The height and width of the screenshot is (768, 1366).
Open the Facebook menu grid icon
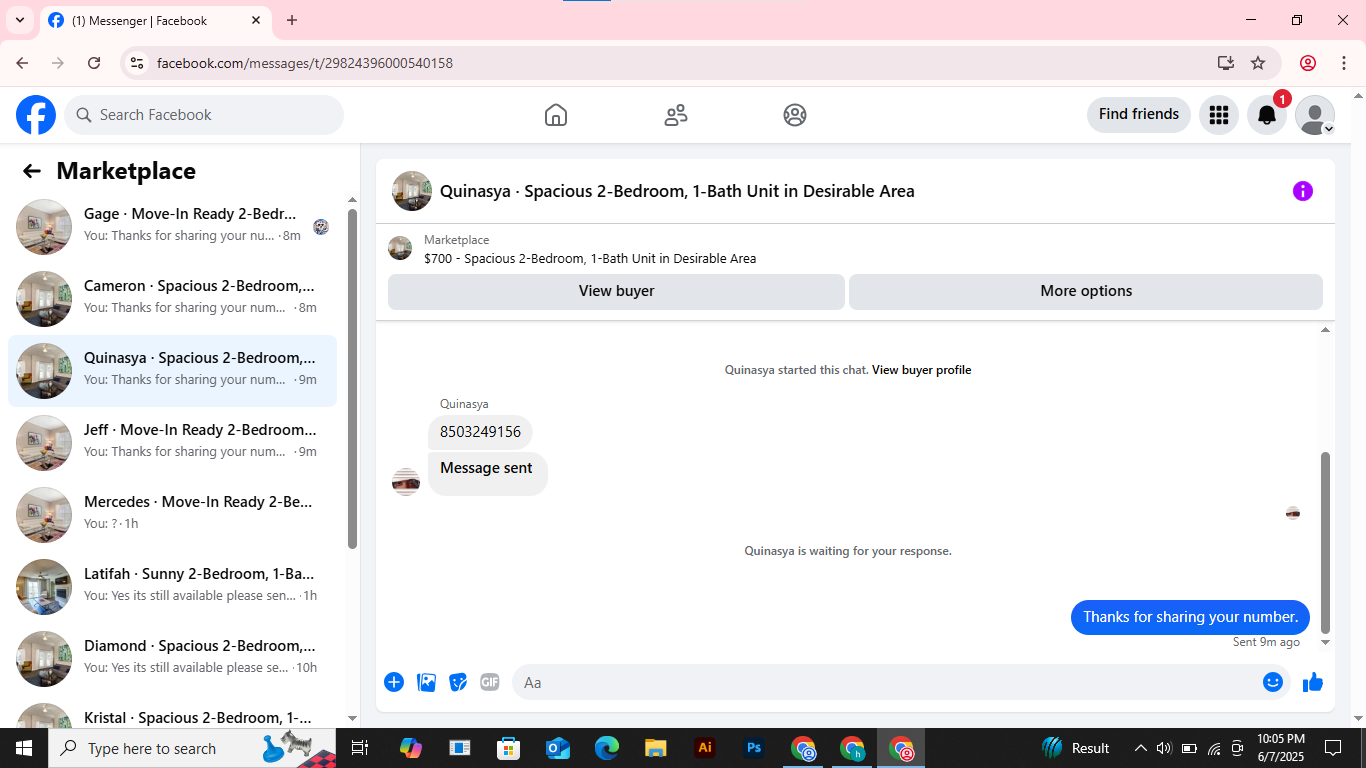point(1218,115)
